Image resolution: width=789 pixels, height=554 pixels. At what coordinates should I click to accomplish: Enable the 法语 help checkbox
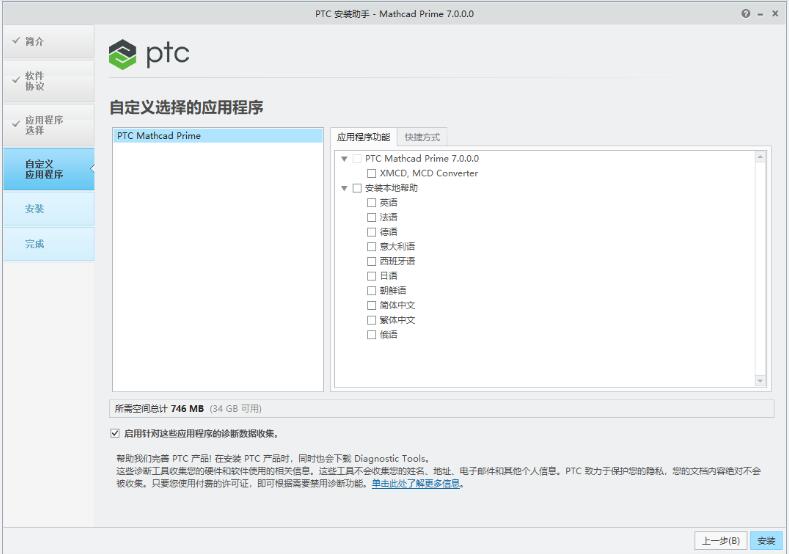pos(371,217)
